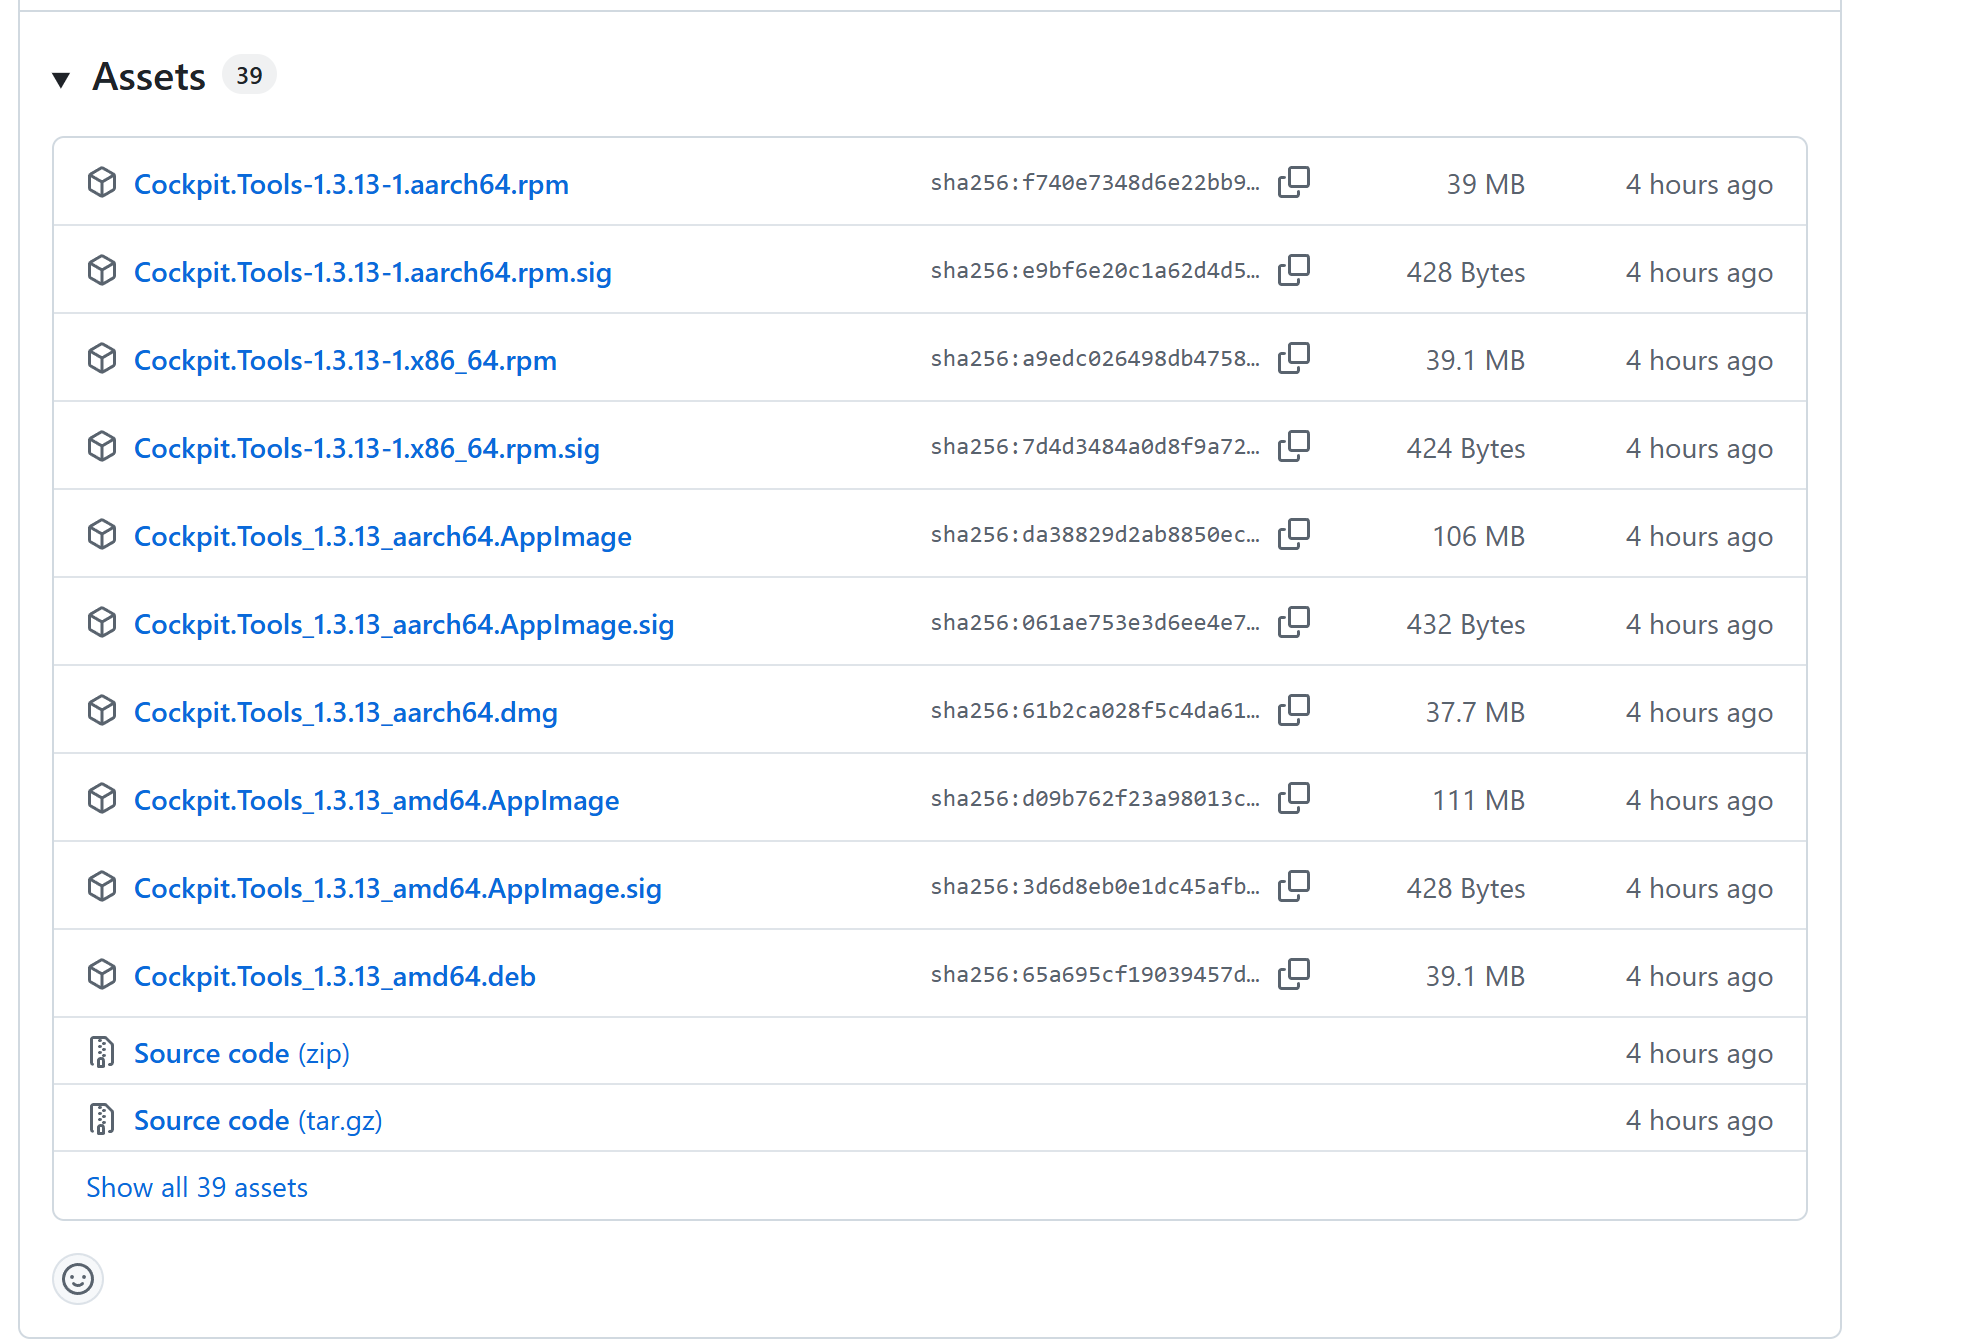Download Cockpit.Tools_1.3.13_aarch64.dmg
This screenshot has width=1970, height=1340.
point(346,713)
